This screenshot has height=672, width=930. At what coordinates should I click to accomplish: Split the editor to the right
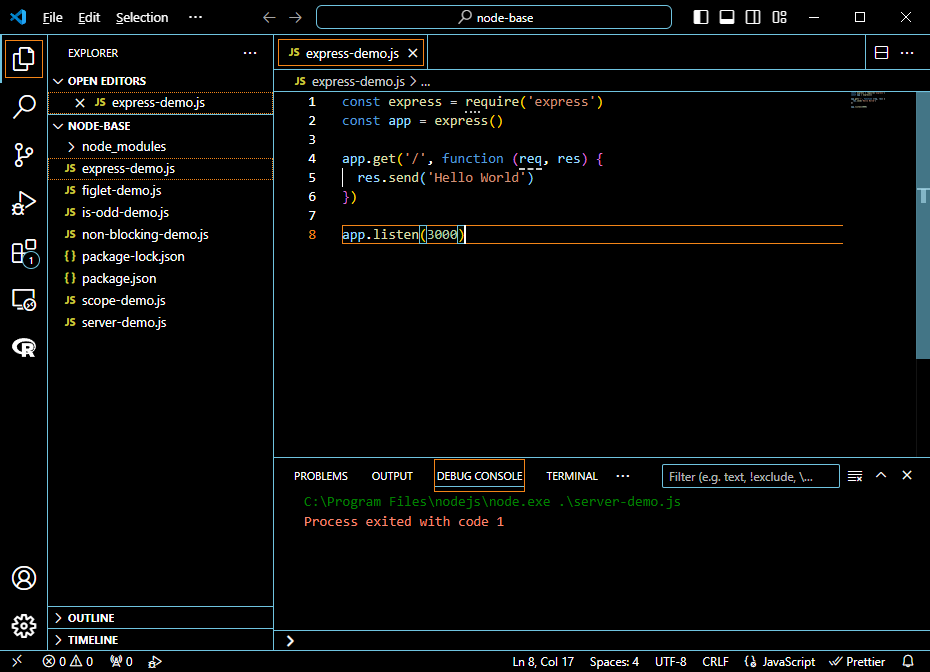(881, 53)
